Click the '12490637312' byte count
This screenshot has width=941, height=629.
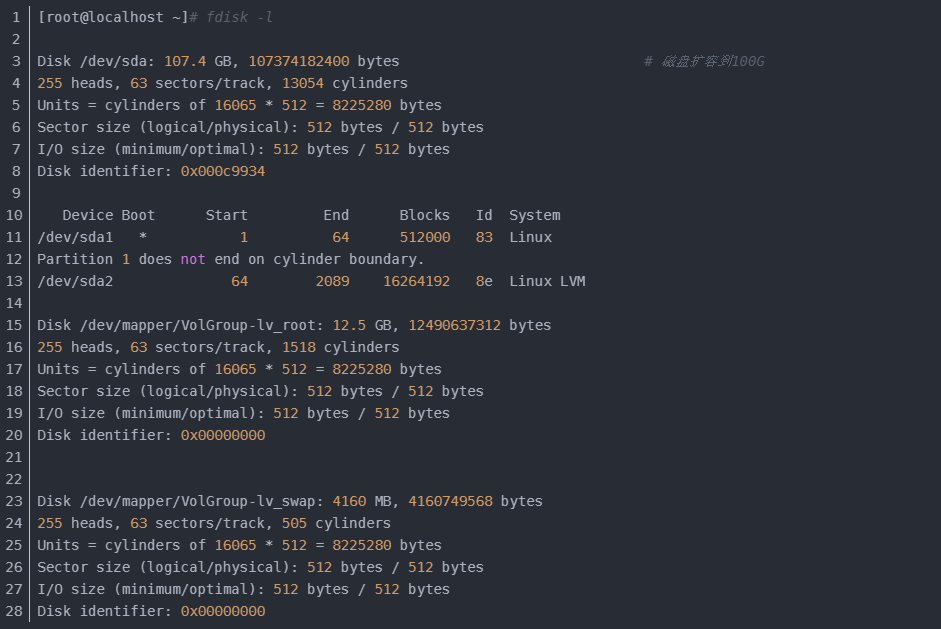click(454, 325)
